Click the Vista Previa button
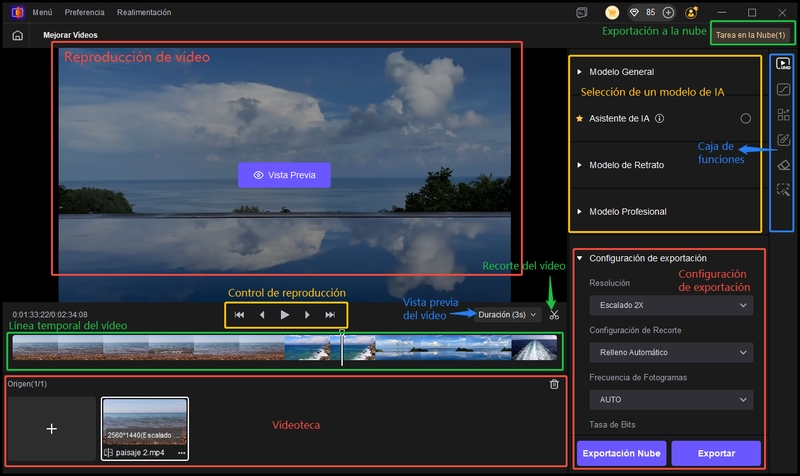800x476 pixels. [284, 175]
